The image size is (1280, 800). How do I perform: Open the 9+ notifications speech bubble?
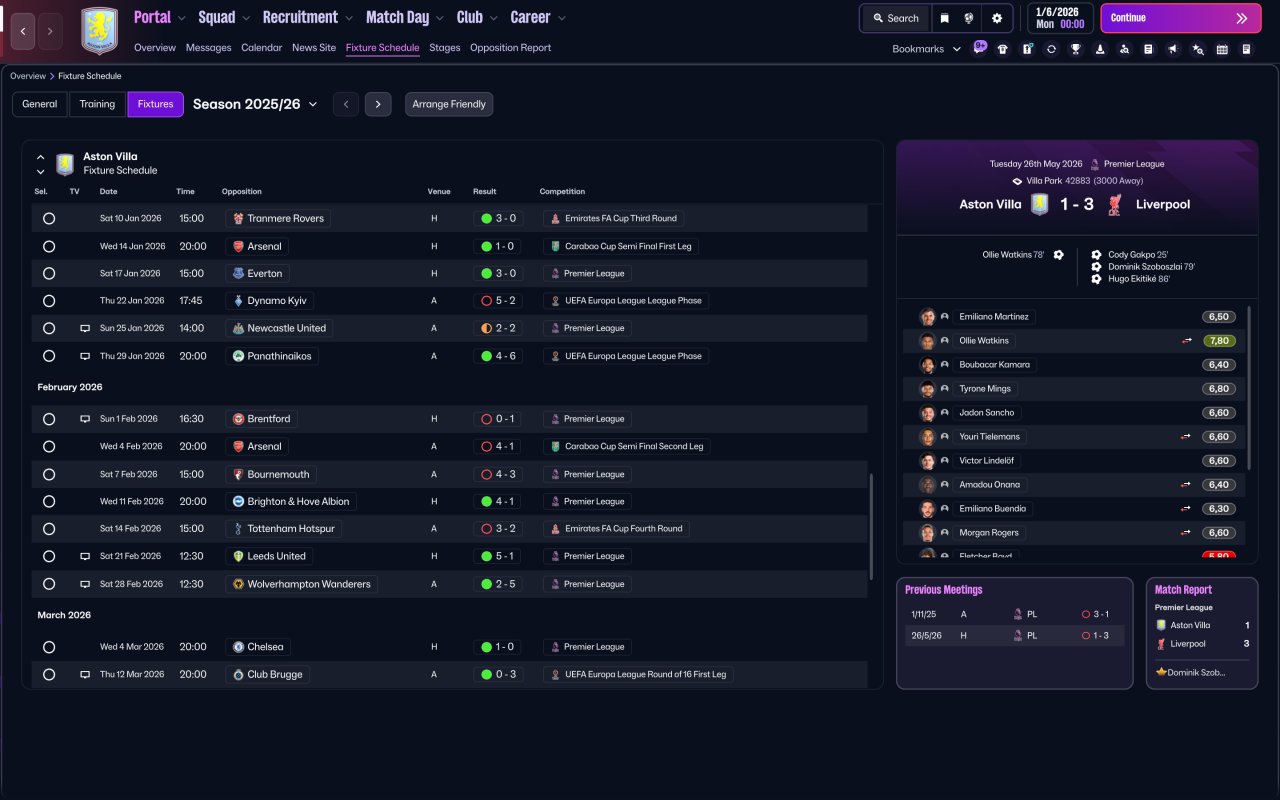tap(980, 47)
